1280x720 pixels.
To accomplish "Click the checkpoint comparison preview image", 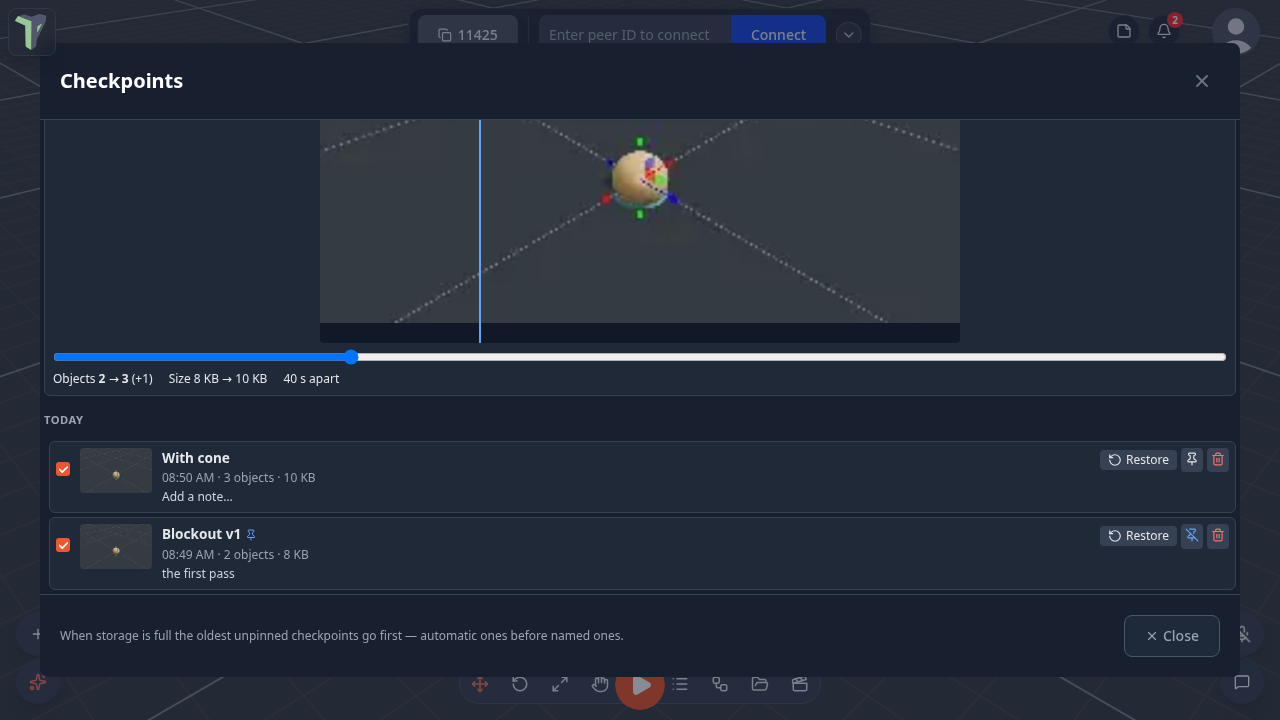I will tap(640, 231).
